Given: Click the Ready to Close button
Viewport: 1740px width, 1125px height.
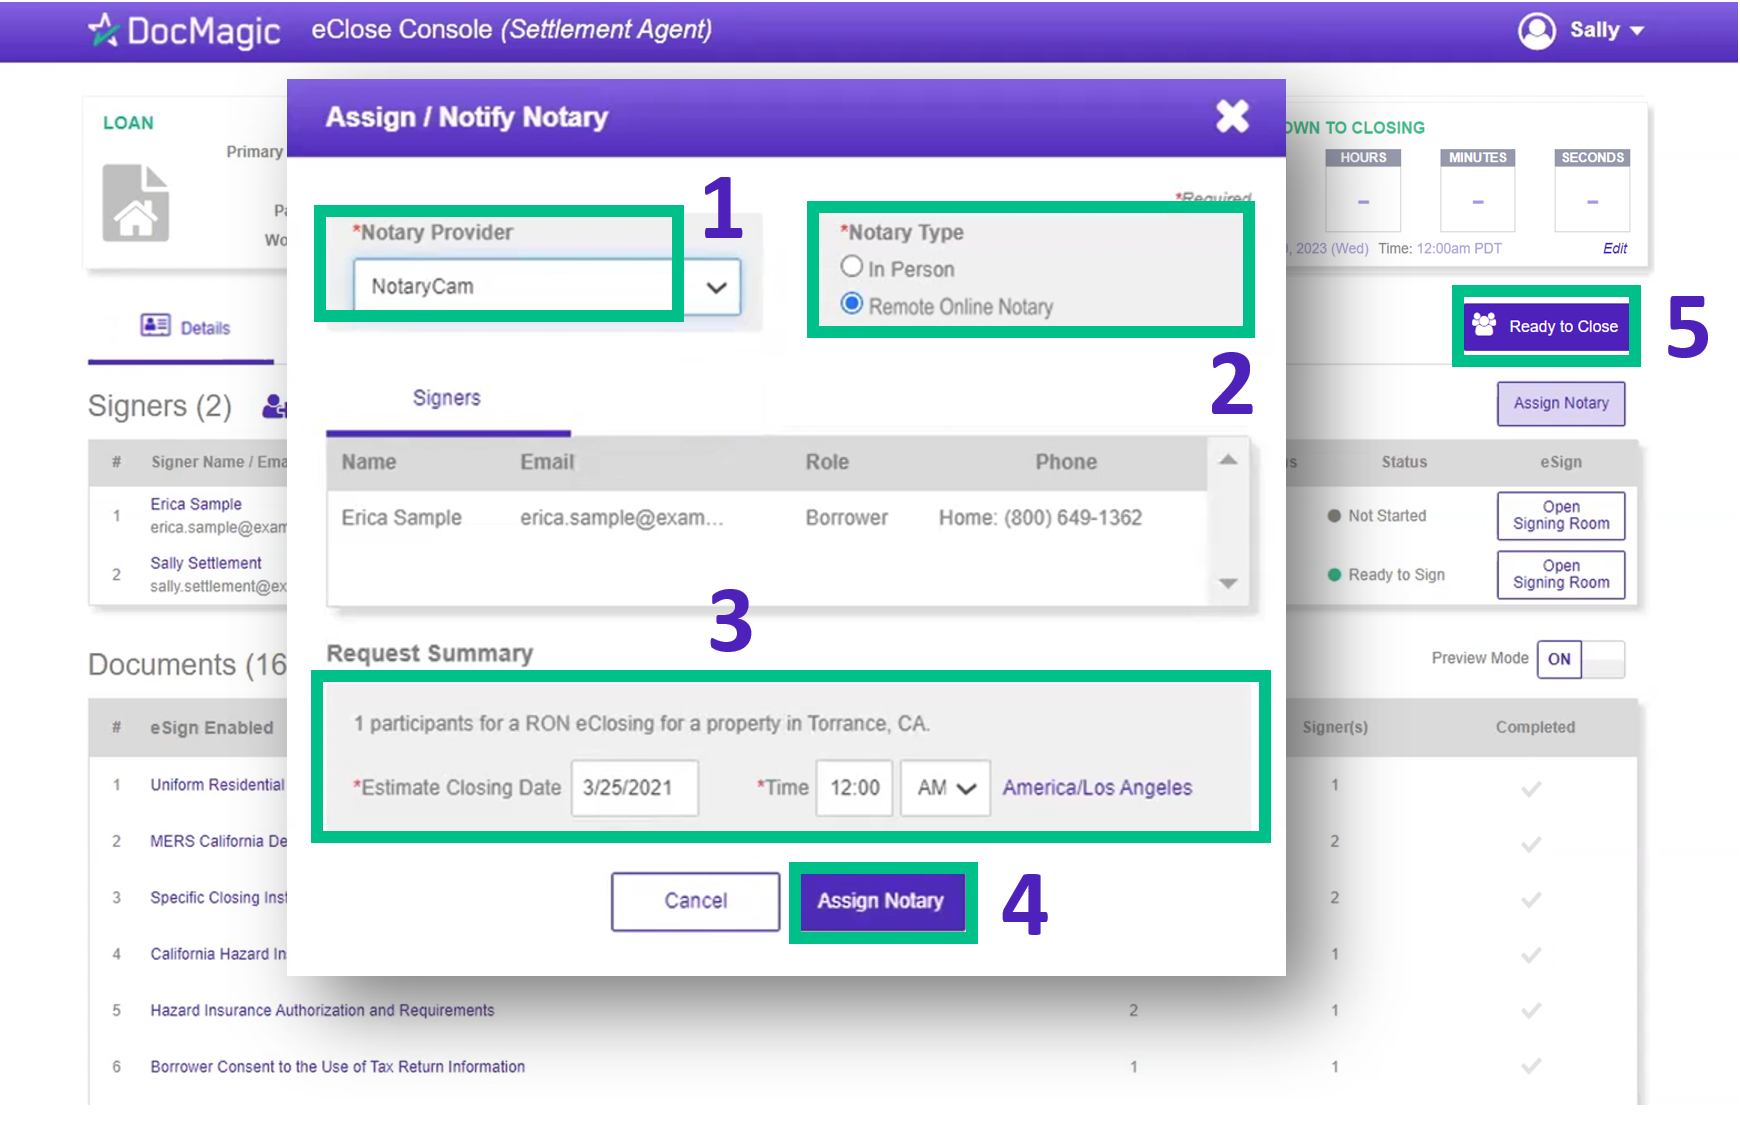Looking at the screenshot, I should pyautogui.click(x=1546, y=326).
